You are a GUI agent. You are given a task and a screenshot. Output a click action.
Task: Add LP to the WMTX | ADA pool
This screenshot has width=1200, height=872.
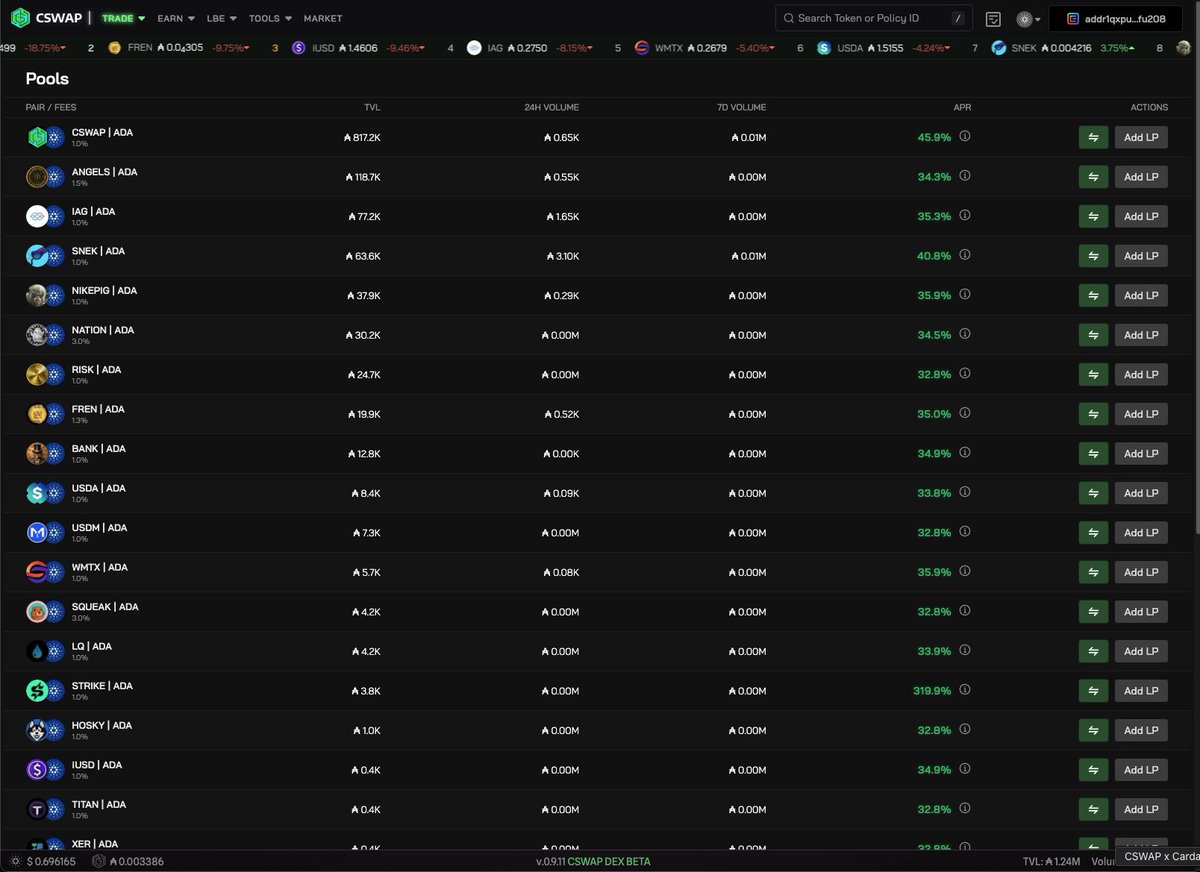pos(1141,572)
